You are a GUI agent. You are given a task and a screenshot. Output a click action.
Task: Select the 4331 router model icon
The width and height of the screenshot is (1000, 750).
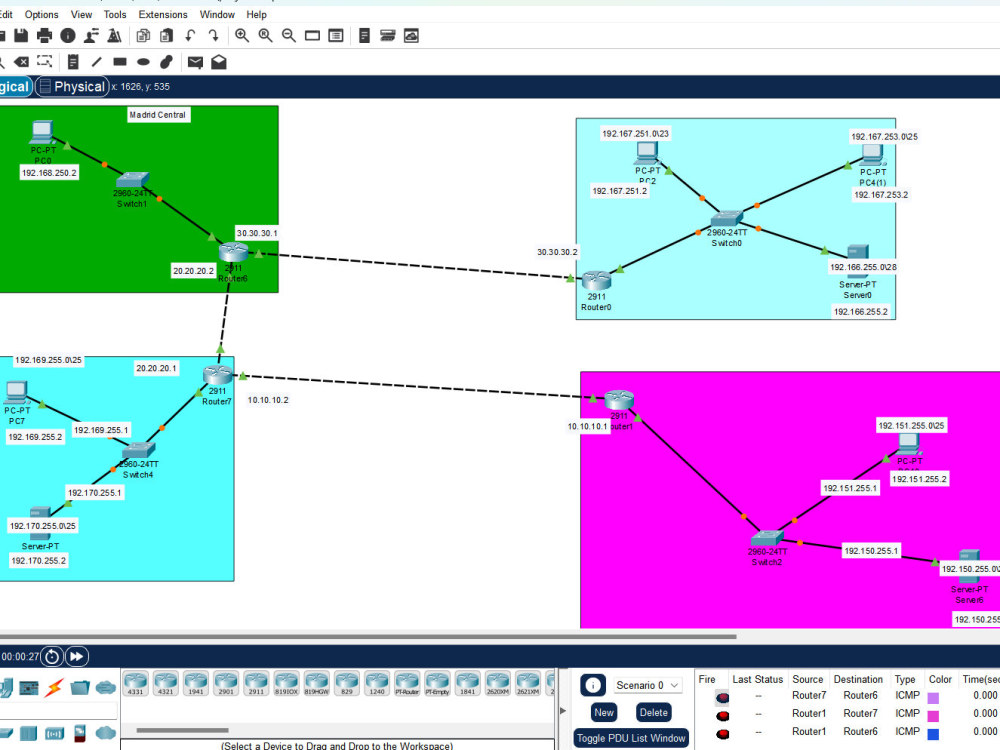pos(134,684)
